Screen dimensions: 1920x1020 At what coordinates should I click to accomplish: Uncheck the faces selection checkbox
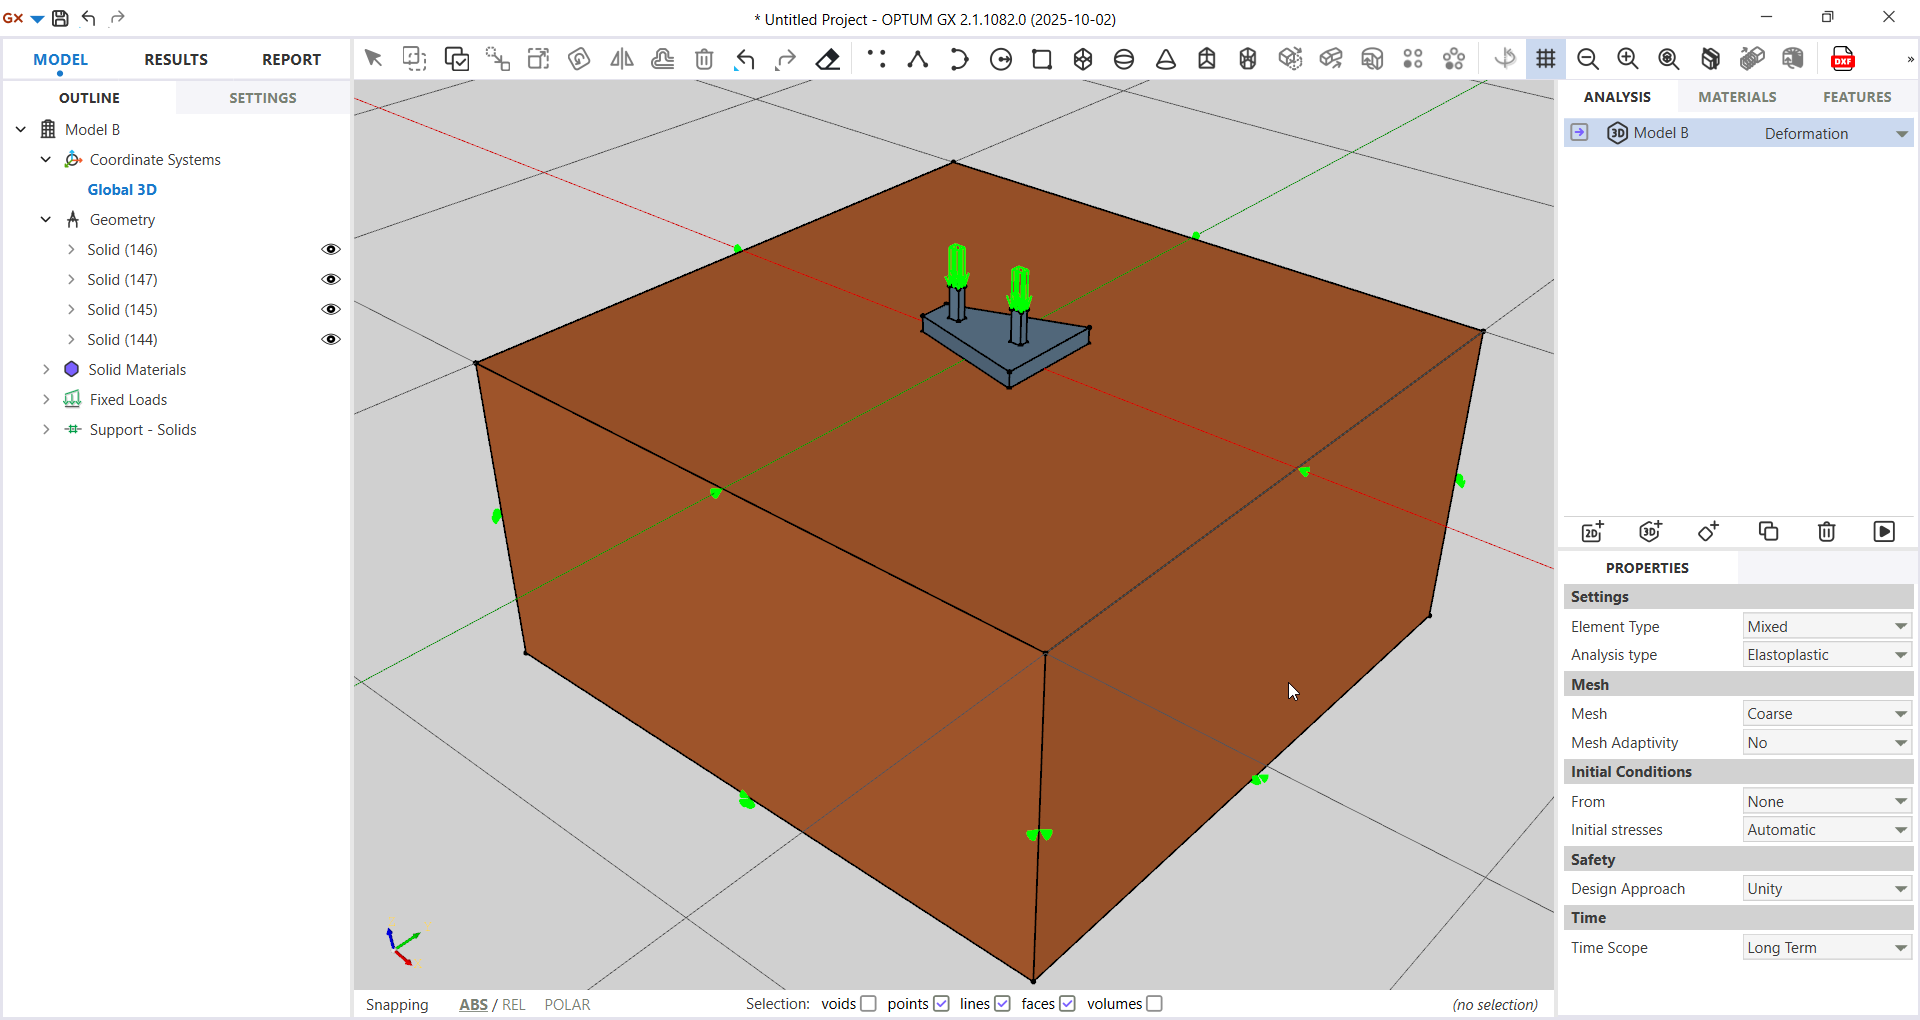(x=1068, y=1004)
